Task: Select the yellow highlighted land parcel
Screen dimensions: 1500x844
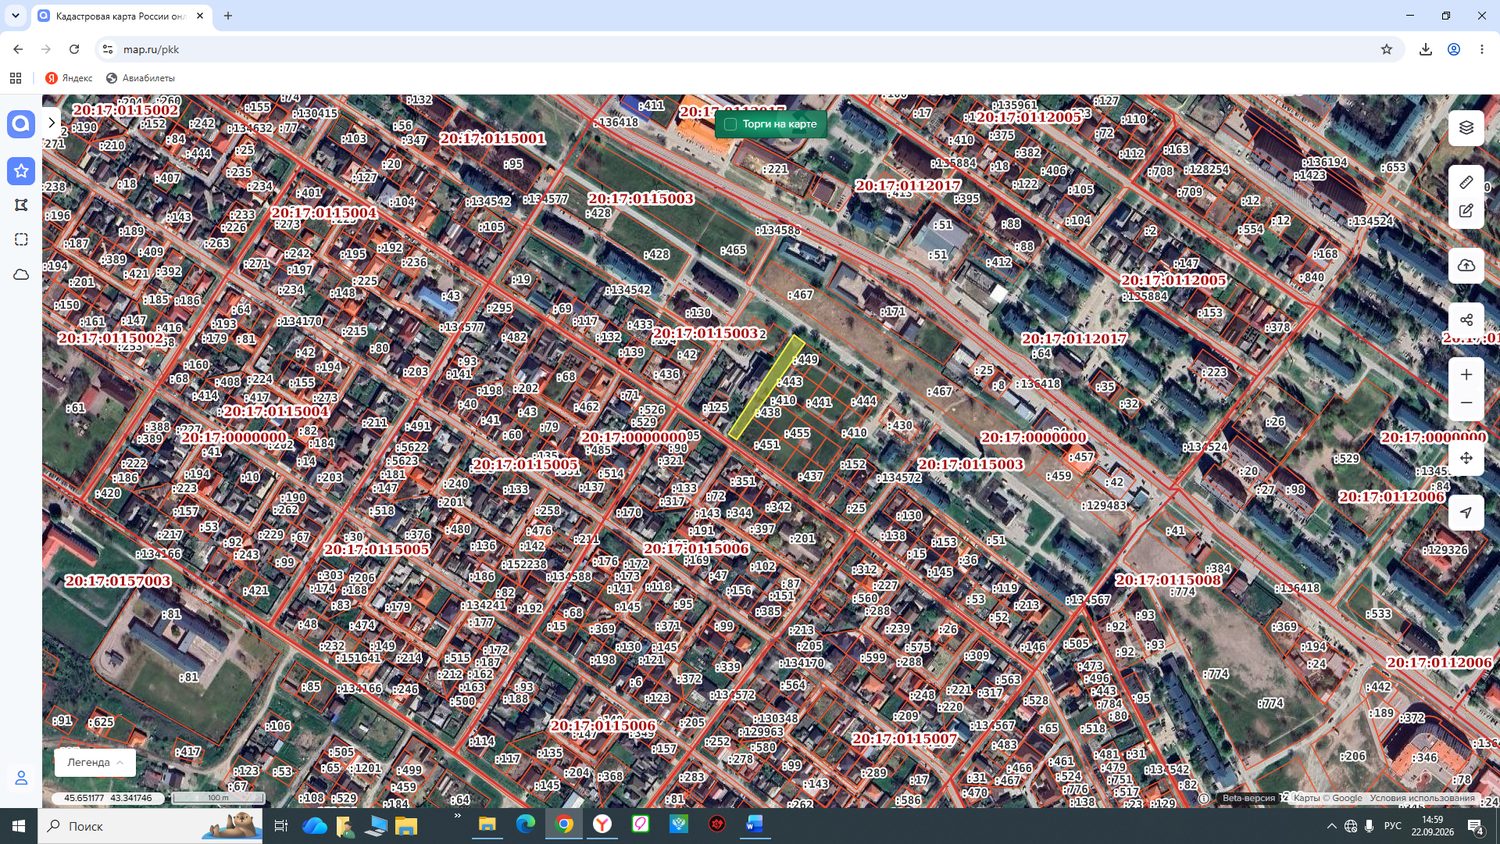Action: [x=766, y=387]
